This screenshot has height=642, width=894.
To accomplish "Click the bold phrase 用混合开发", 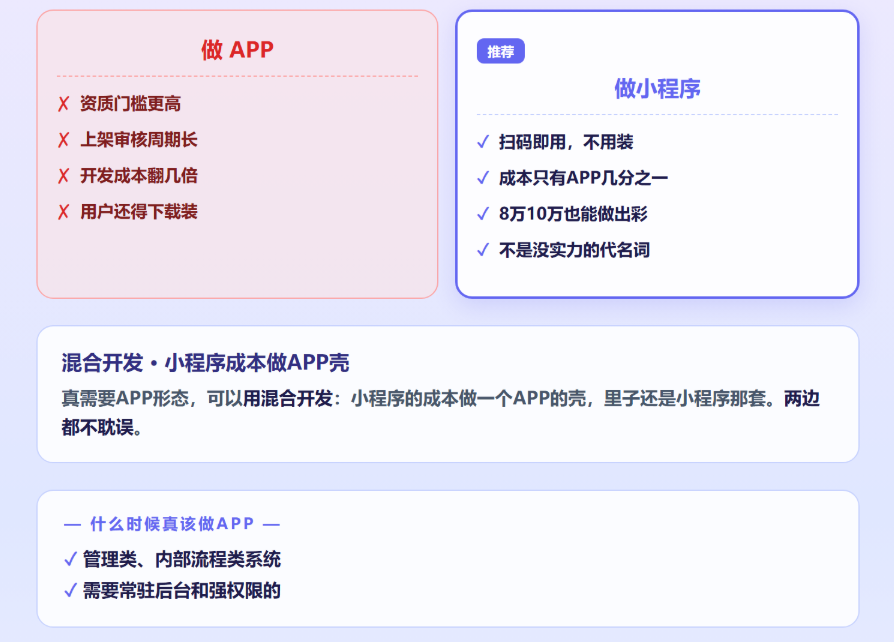I will (x=288, y=398).
